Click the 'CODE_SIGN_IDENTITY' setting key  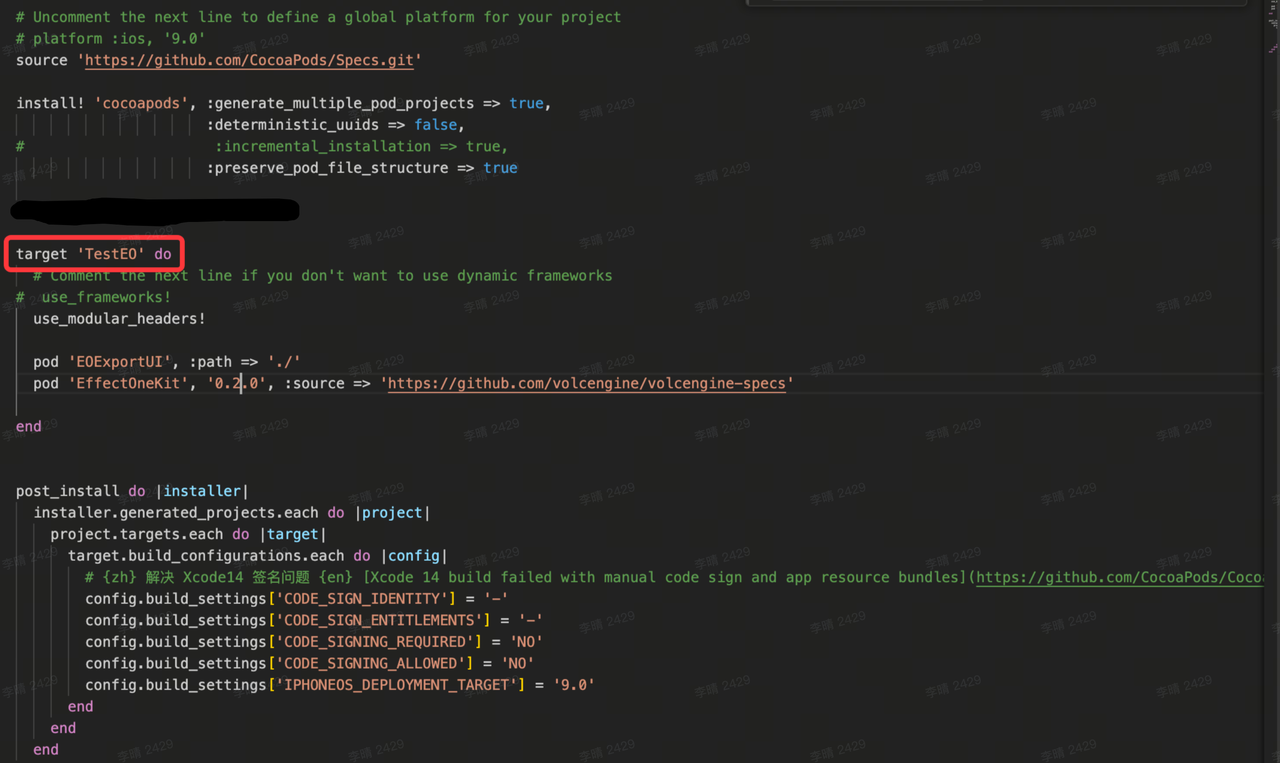pyautogui.click(x=362, y=598)
